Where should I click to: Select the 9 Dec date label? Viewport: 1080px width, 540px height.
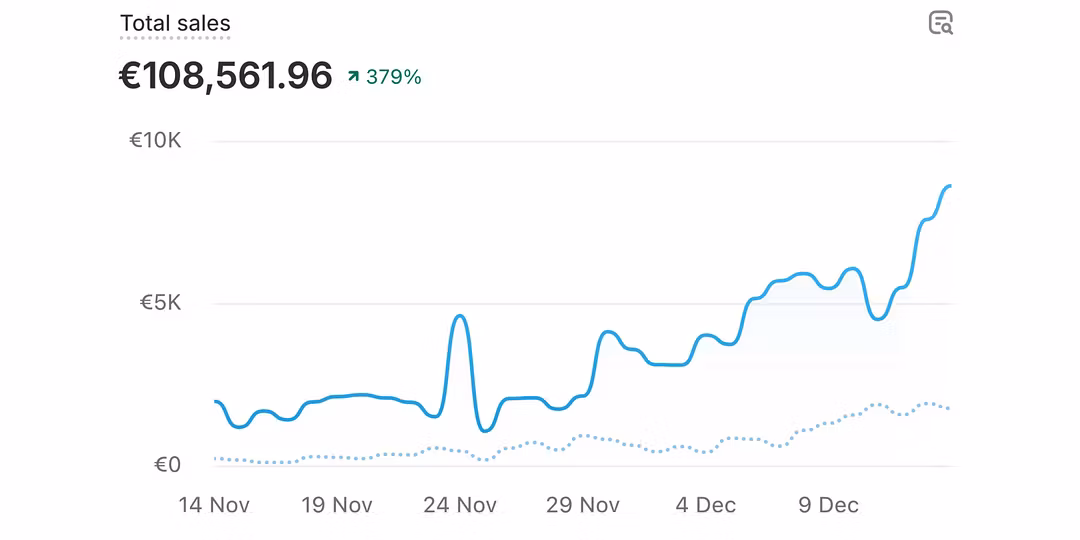pos(829,505)
